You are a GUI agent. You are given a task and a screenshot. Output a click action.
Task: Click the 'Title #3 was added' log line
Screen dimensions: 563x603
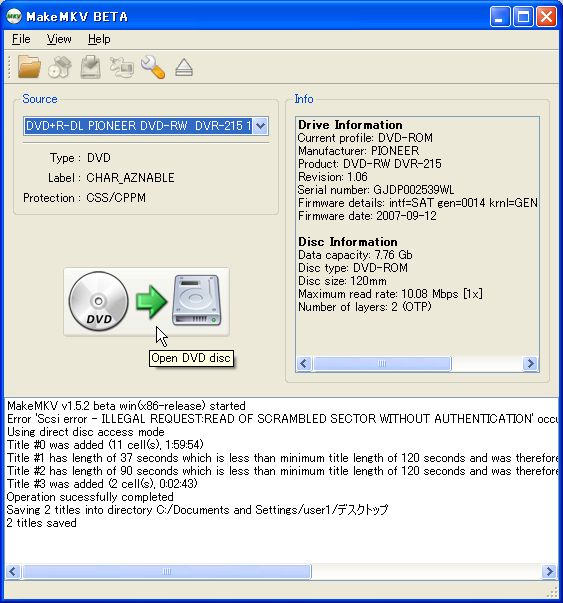[x=102, y=484]
